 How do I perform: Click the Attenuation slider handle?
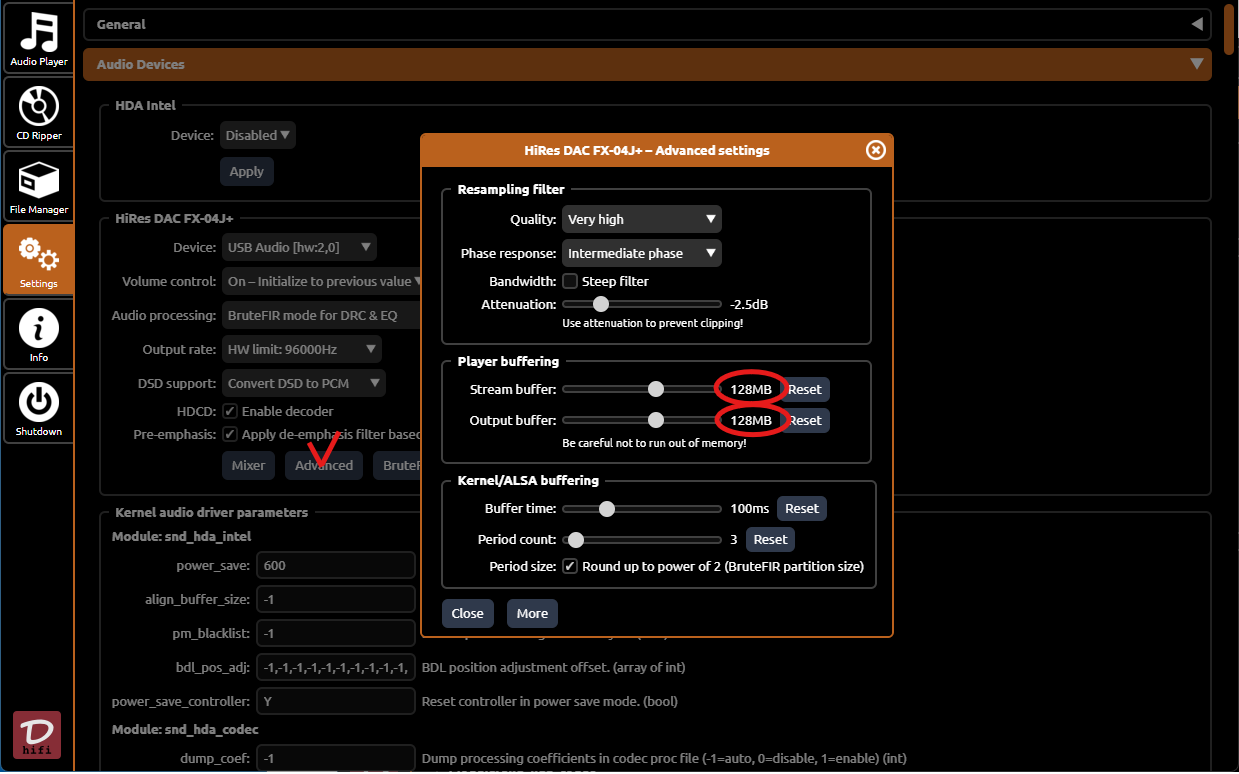click(600, 304)
